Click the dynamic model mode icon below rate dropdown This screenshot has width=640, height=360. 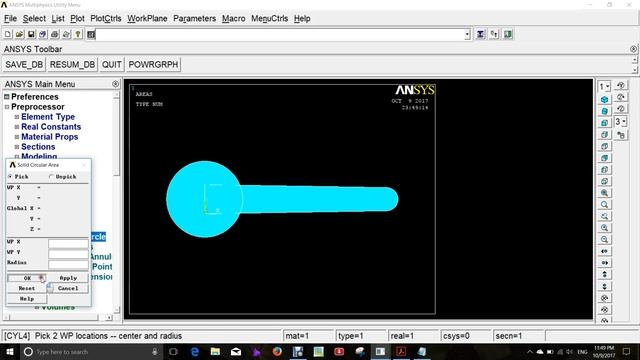(x=621, y=135)
